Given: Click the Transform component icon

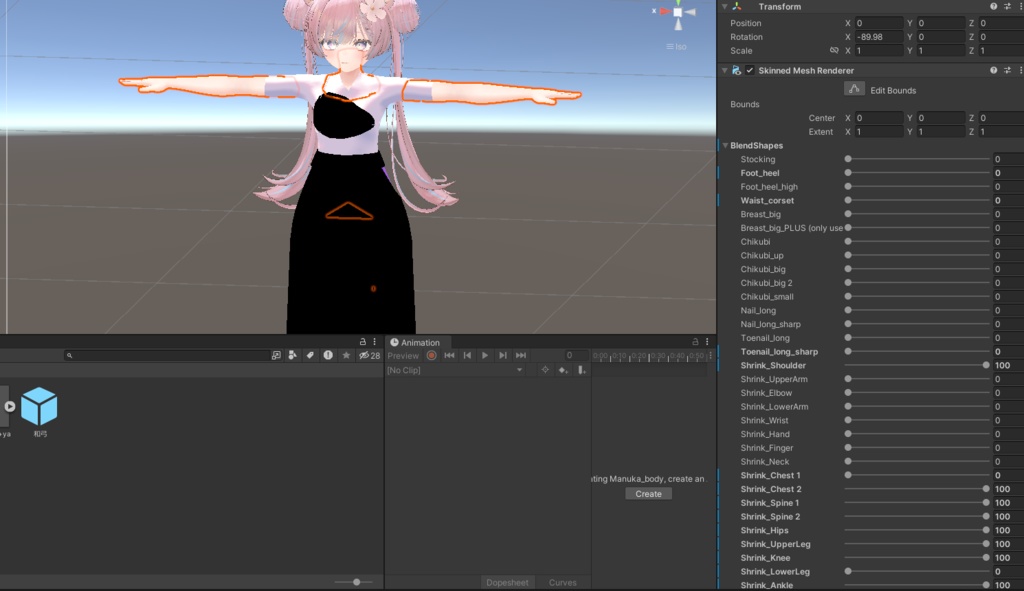Looking at the screenshot, I should pos(737,7).
